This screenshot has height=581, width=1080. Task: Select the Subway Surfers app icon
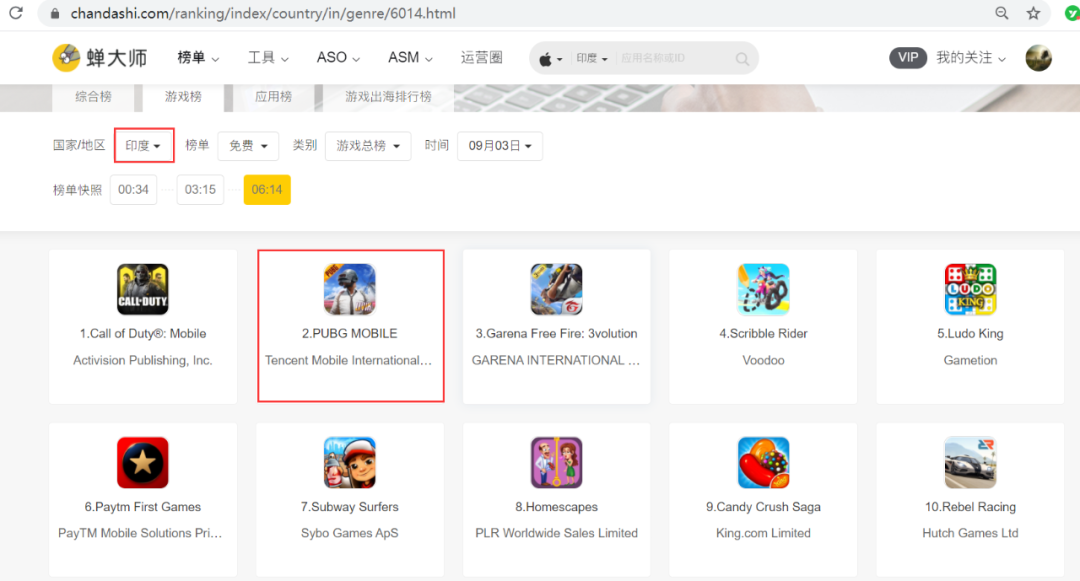coord(350,462)
